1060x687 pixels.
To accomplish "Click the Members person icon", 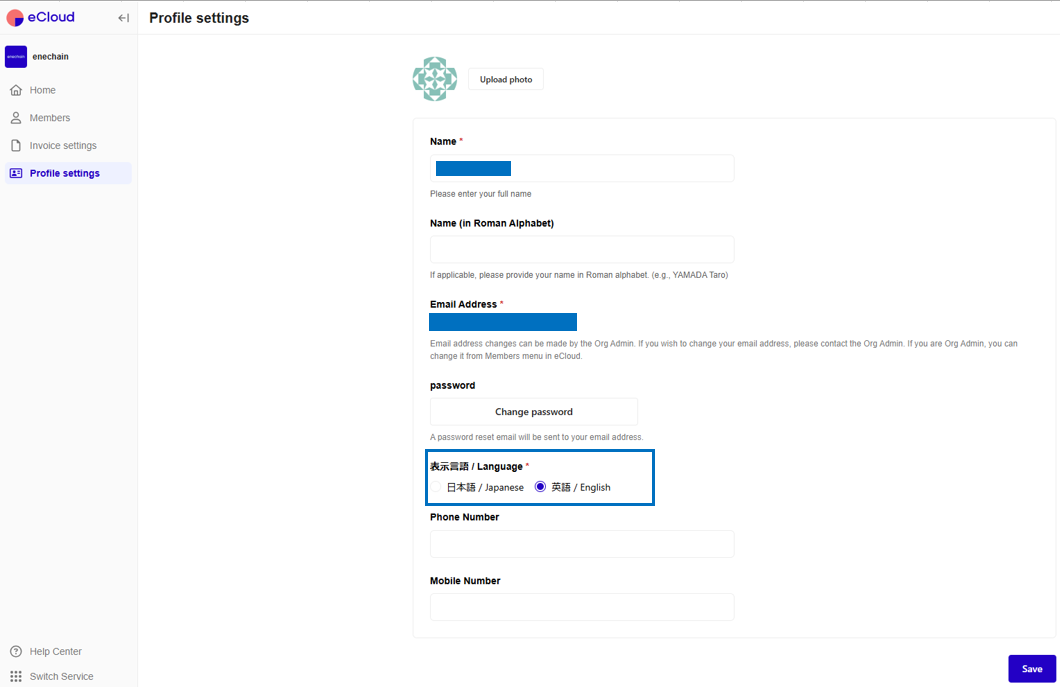I will pos(17,117).
